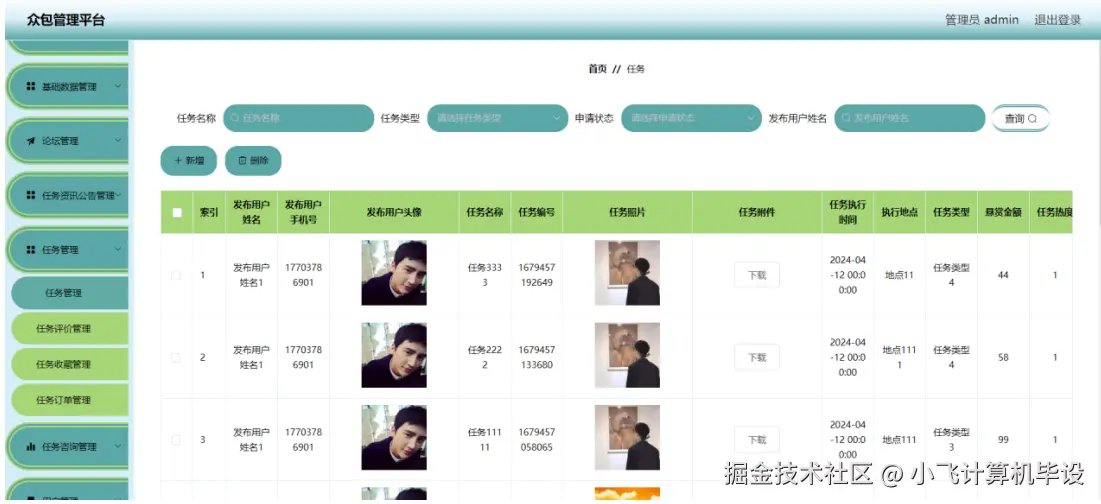Viewport: 1101px width, 504px height.
Task: Download attachment for 任务2222
Action: point(757,357)
